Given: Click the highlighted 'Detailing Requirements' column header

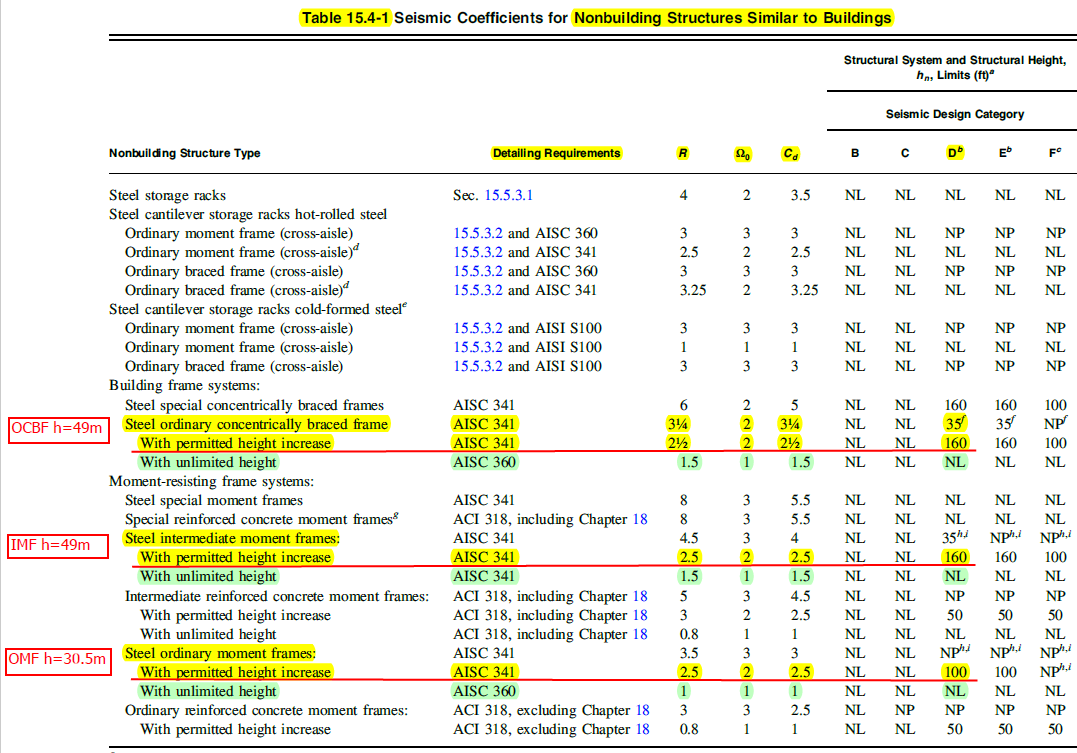Looking at the screenshot, I should (556, 153).
